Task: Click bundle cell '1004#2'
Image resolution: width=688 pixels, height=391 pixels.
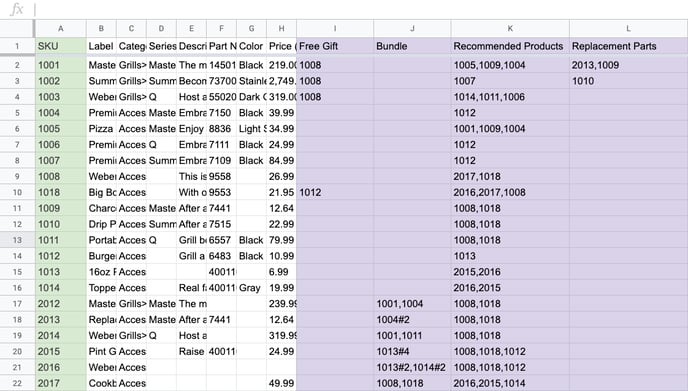Action: click(x=412, y=319)
